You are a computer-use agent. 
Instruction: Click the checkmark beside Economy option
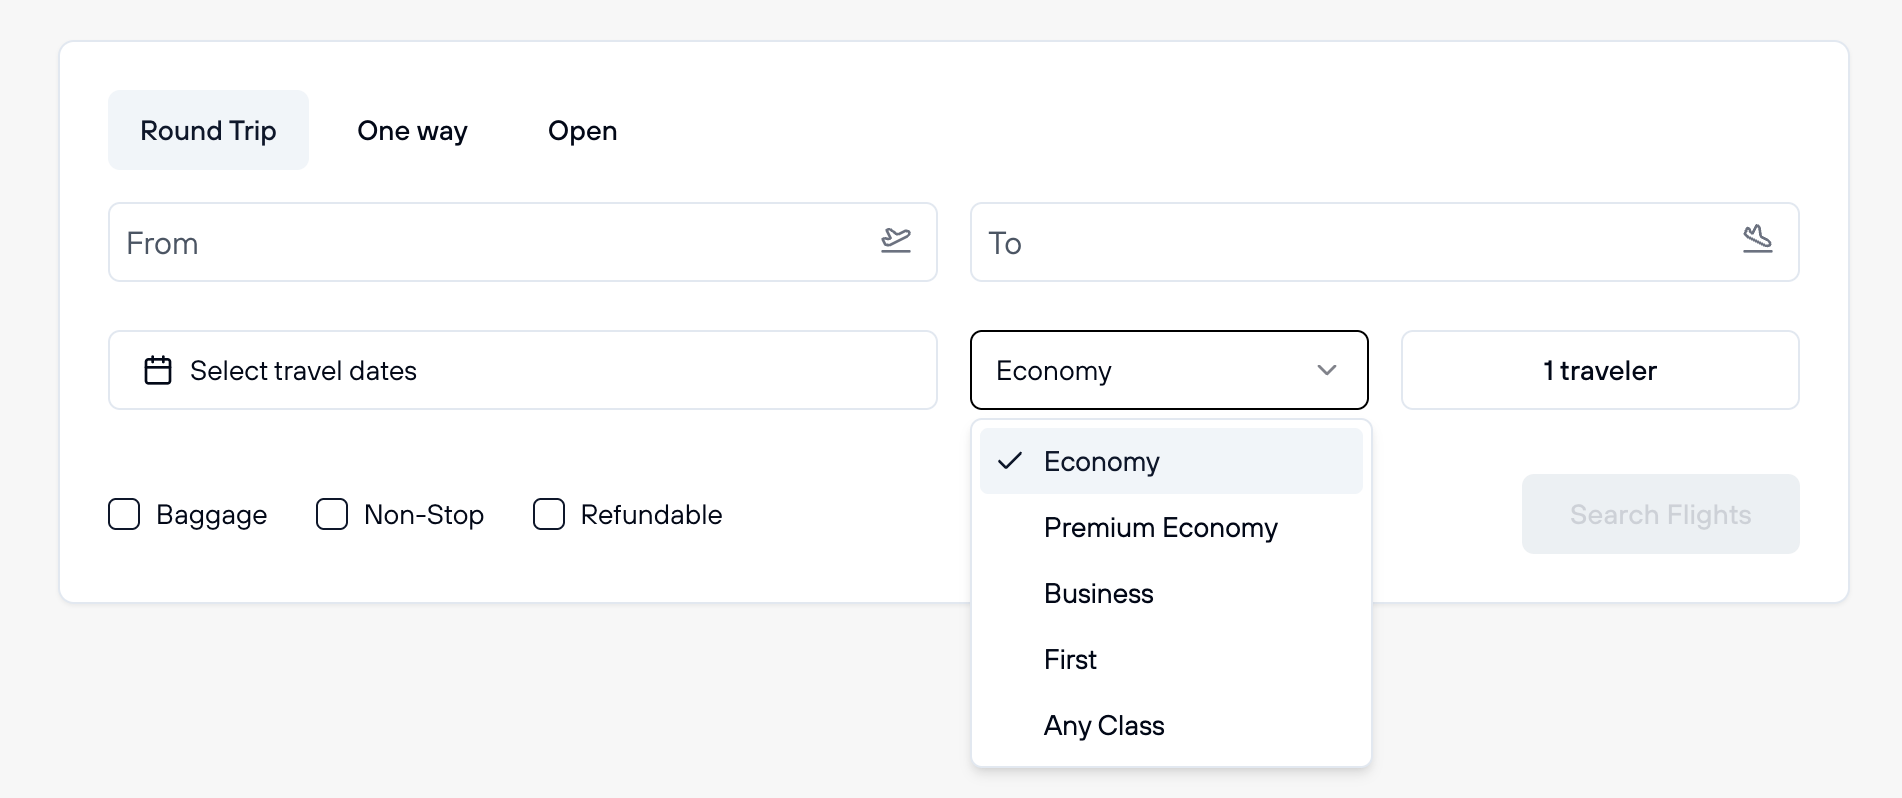pyautogui.click(x=1011, y=460)
